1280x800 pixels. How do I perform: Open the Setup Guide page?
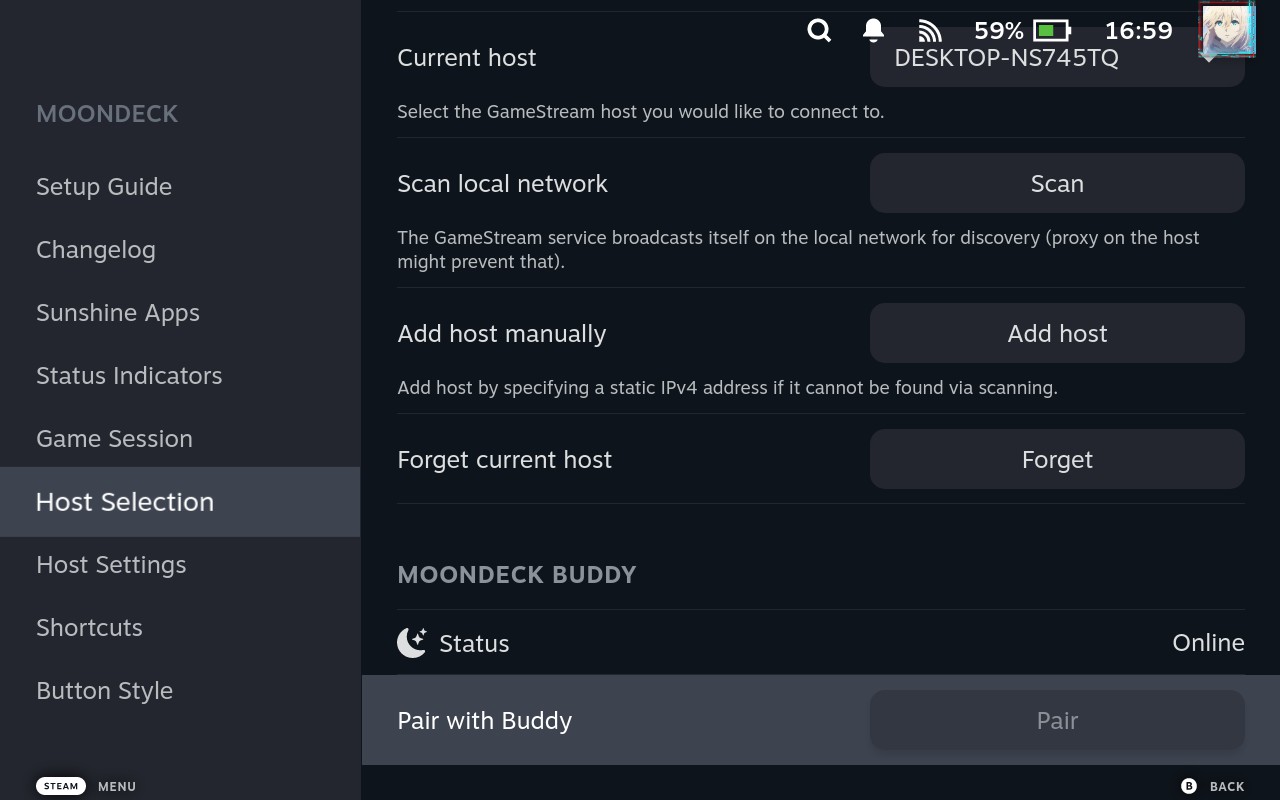(x=104, y=187)
